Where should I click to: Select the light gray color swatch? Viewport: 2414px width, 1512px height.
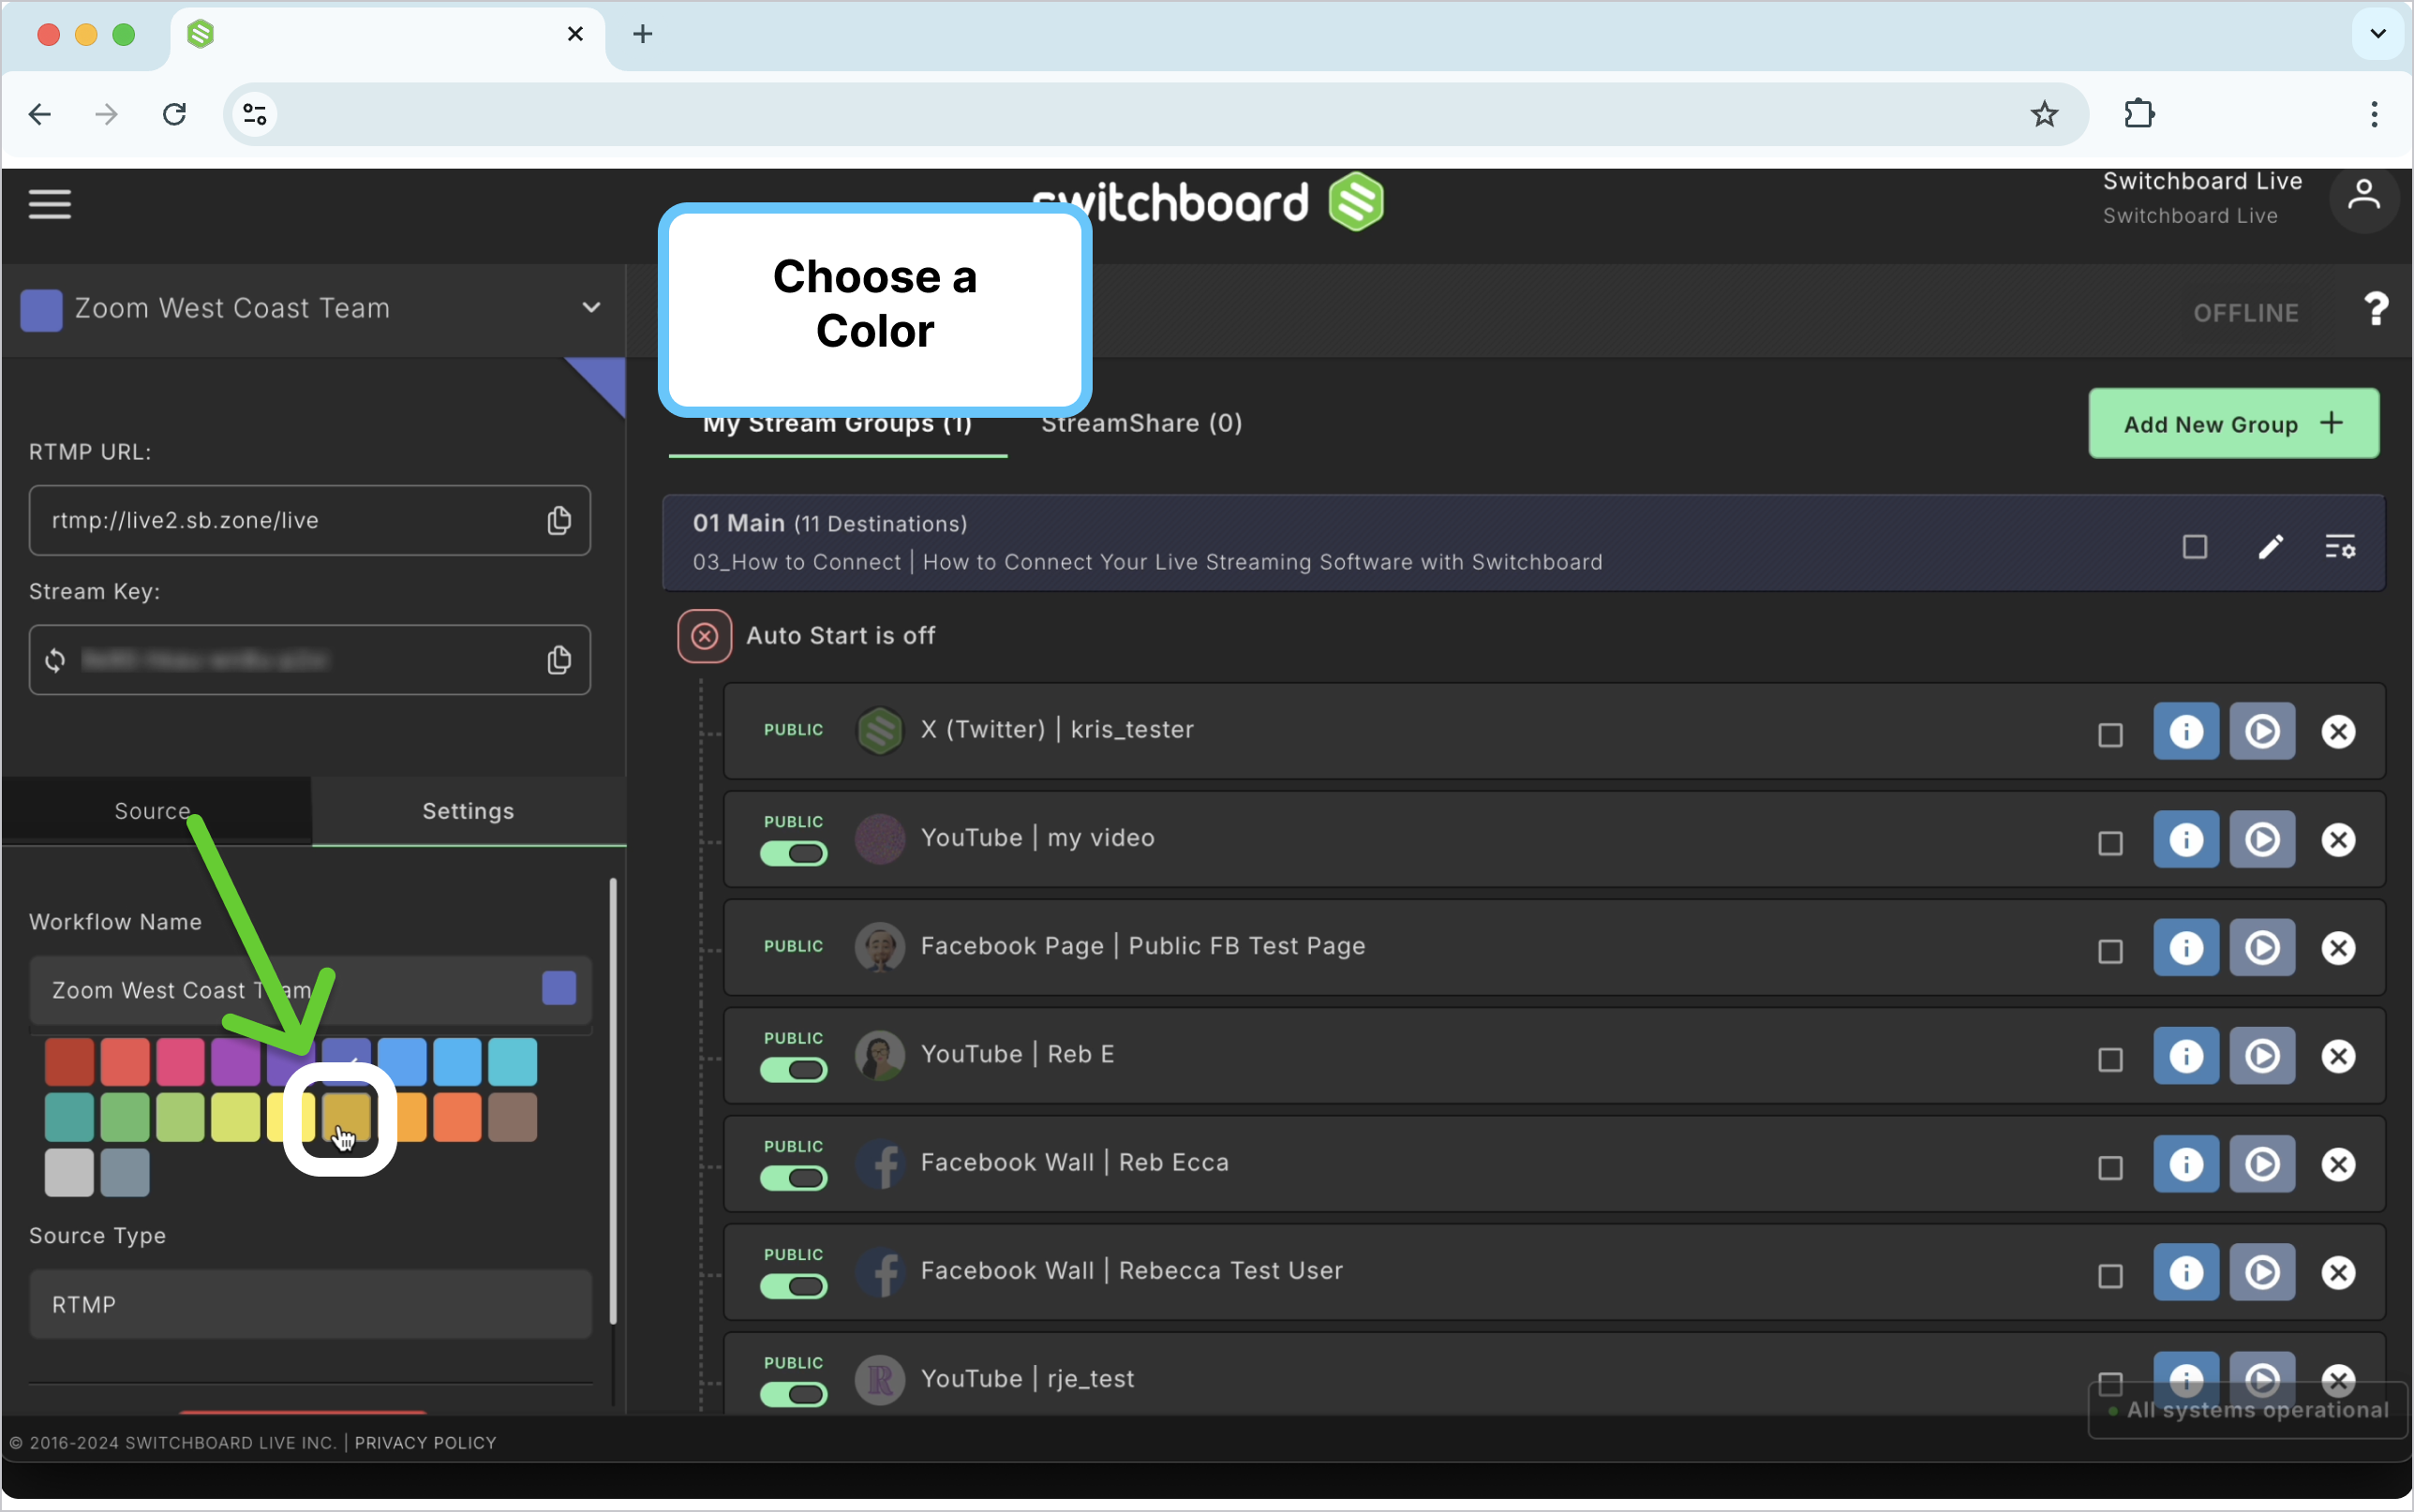(69, 1172)
